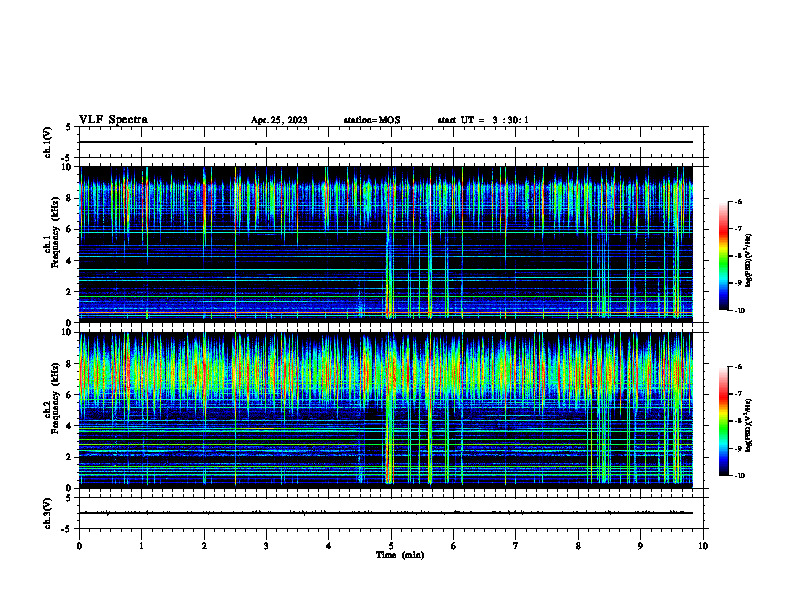792x612 pixels.
Task: Select the date 'Apr. 25, 2023' header
Action: point(279,120)
